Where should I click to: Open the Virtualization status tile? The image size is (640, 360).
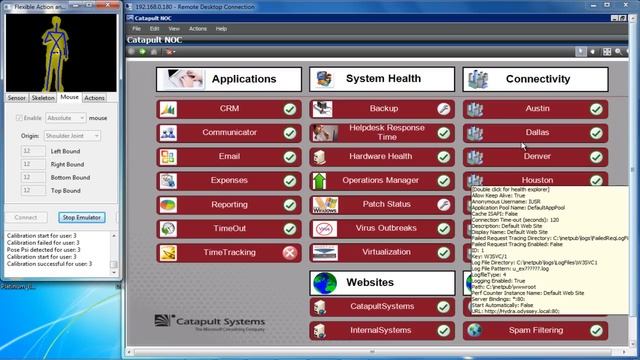coord(382,253)
